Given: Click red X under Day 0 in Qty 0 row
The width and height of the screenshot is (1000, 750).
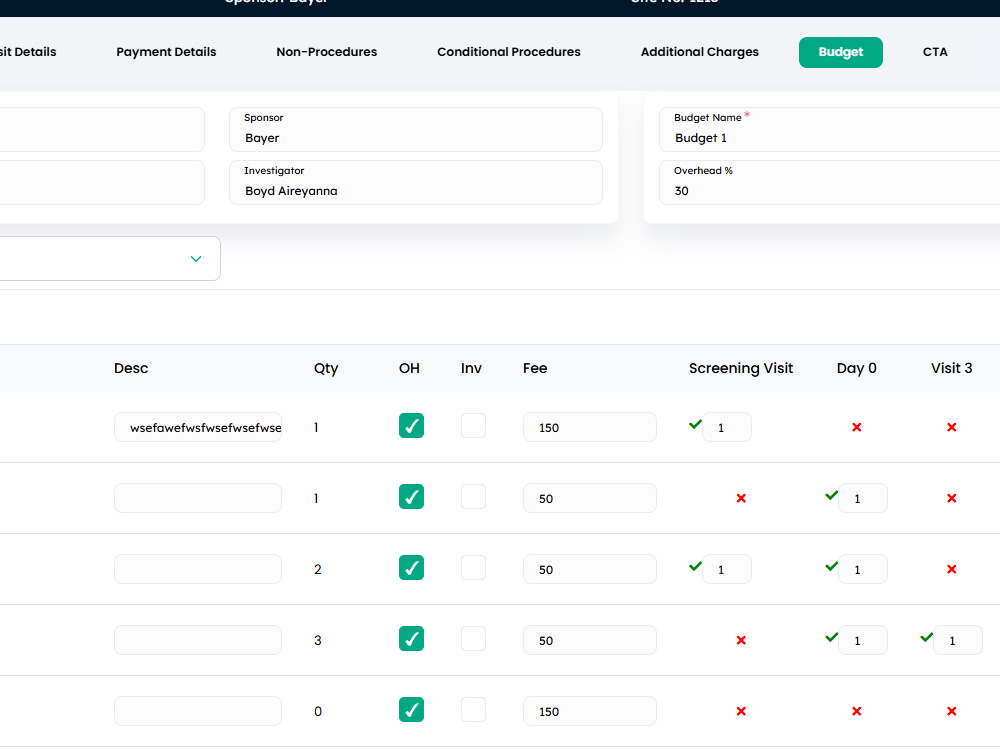Looking at the screenshot, I should (x=857, y=711).
